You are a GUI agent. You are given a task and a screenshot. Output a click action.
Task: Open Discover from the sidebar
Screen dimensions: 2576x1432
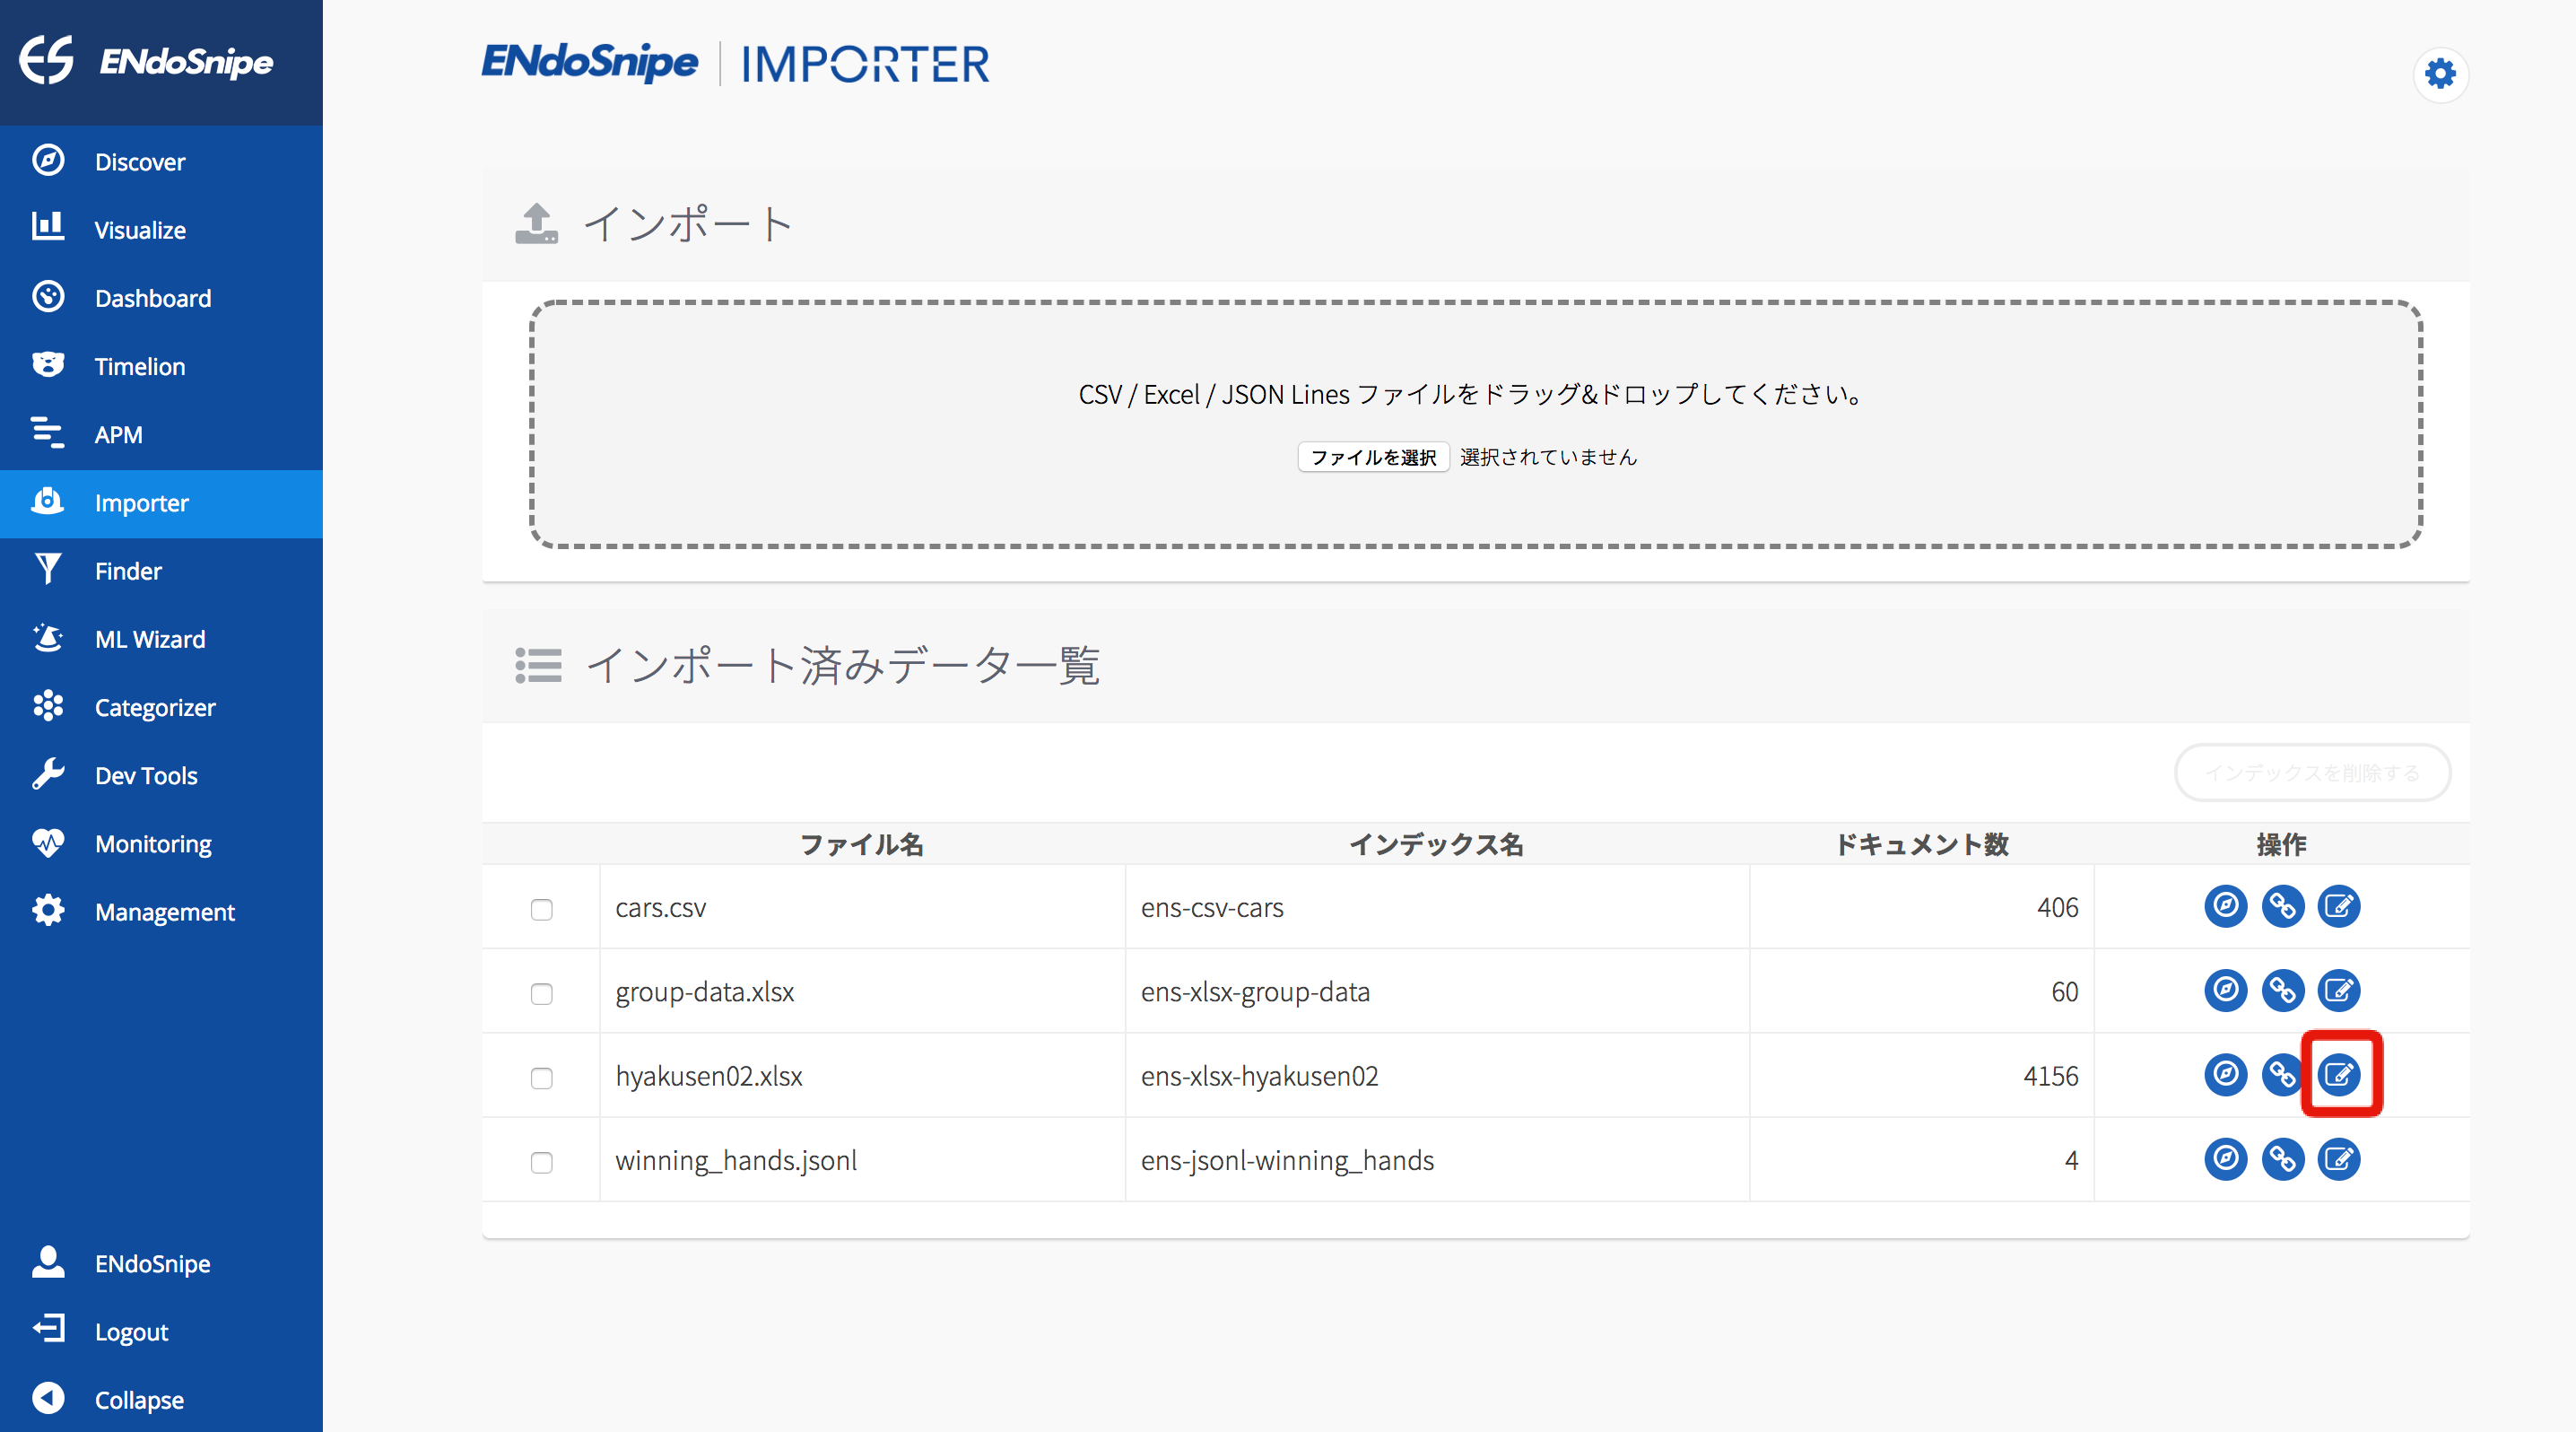point(161,162)
